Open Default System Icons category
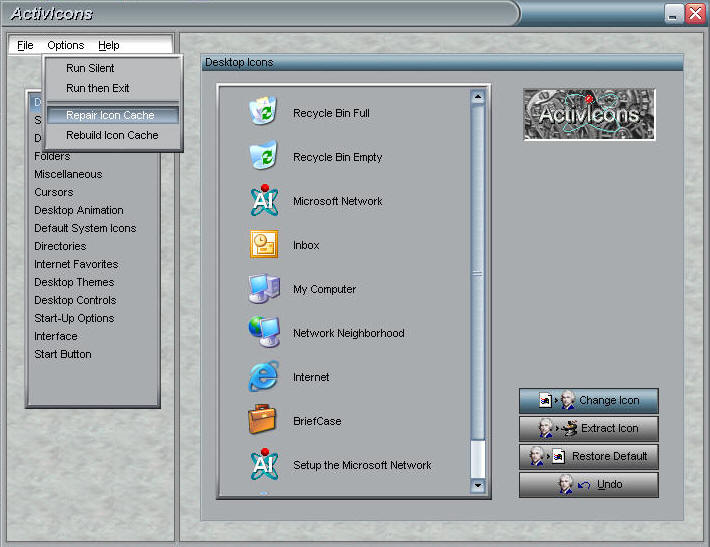Viewport: 710px width, 547px height. click(x=85, y=228)
